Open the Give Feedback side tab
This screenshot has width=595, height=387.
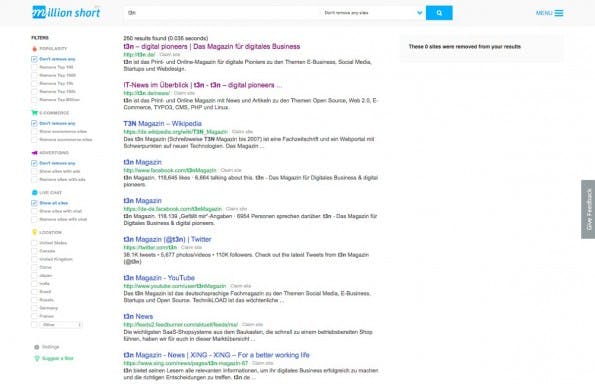pos(588,209)
